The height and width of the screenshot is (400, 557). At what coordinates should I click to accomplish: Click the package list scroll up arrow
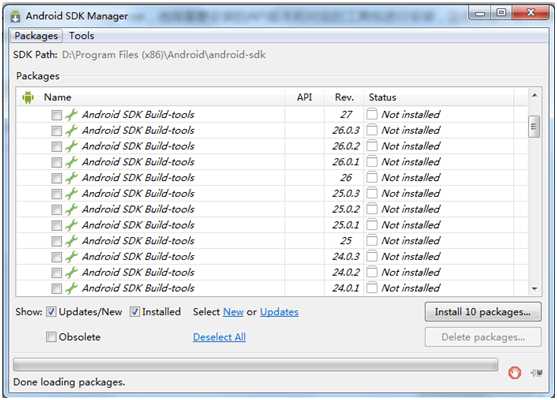pos(534,95)
